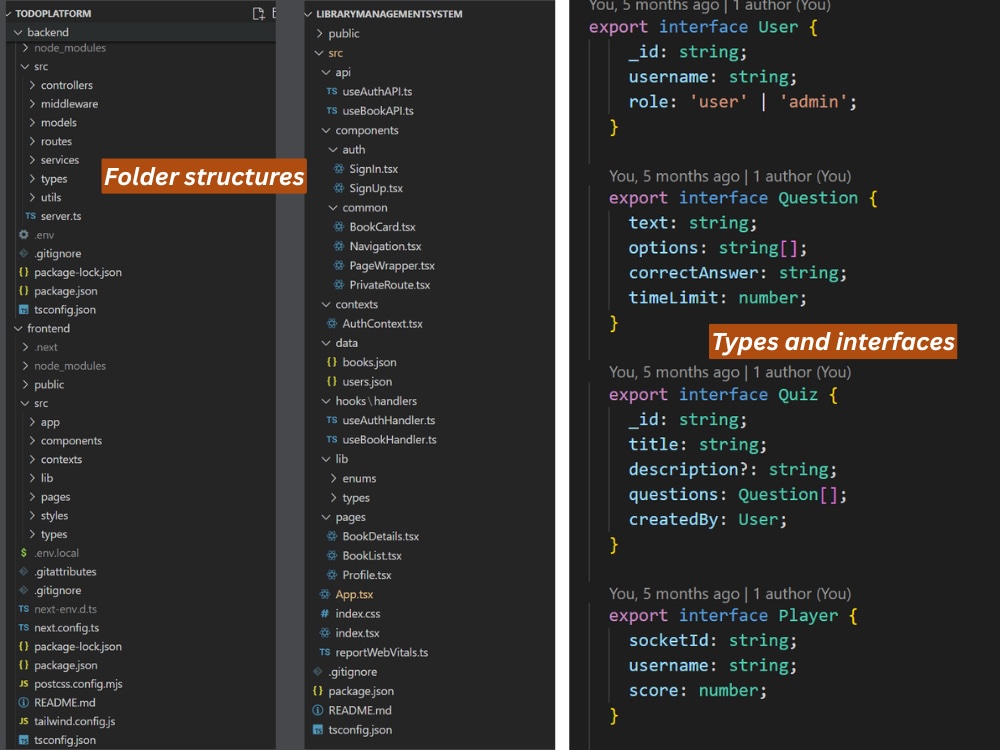
Task: Collapse the backend folder chevron
Action: click(18, 32)
